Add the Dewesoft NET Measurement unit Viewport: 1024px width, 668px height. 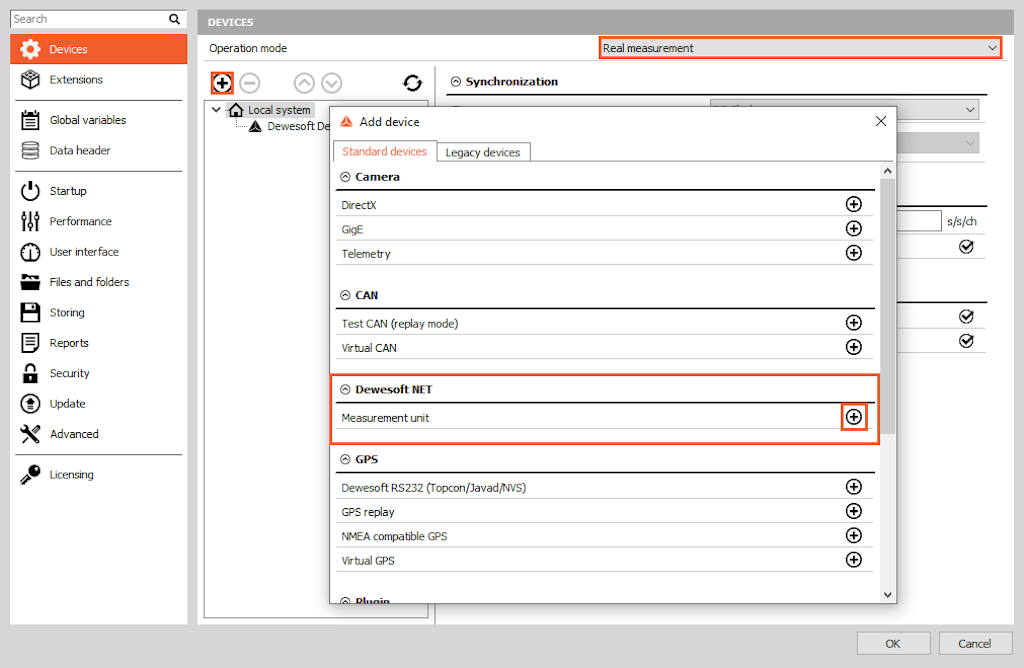pos(854,417)
